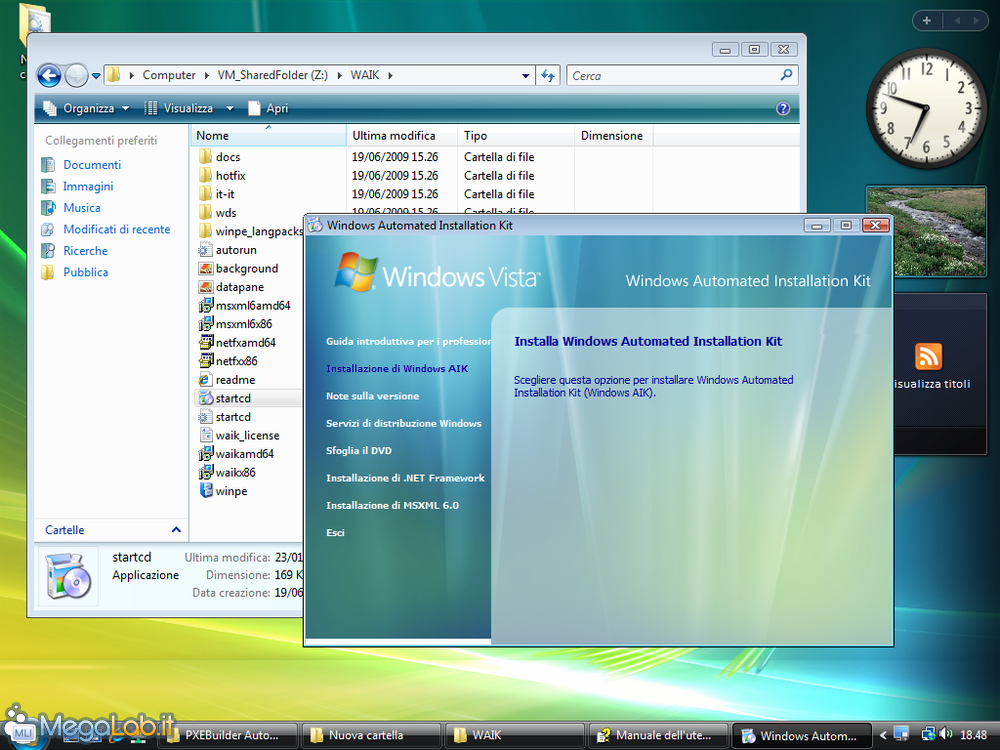Click the sidebar clock gadget

926,108
